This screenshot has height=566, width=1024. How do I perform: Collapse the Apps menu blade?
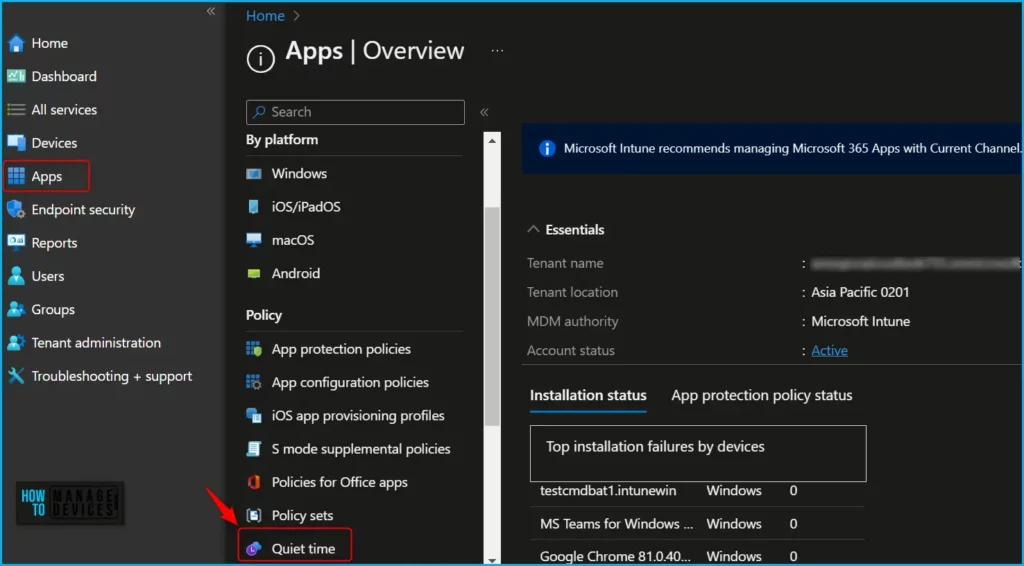click(x=485, y=112)
